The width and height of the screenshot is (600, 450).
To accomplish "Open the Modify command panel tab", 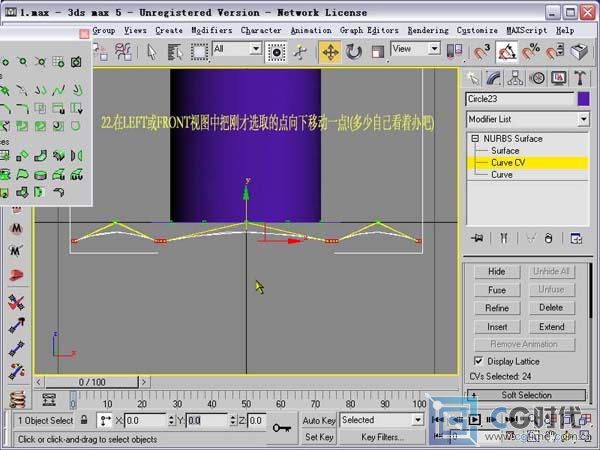I will (494, 78).
